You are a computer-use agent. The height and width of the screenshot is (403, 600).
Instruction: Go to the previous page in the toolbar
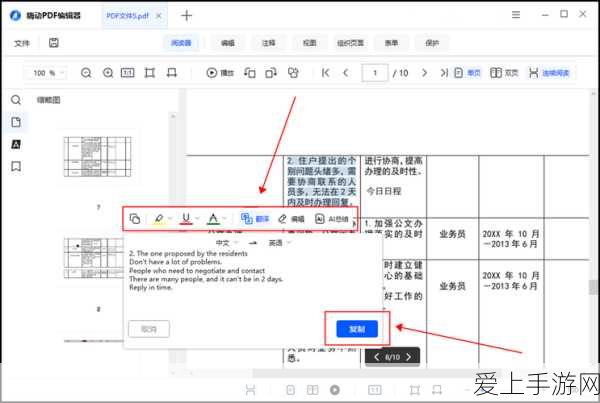coord(346,73)
